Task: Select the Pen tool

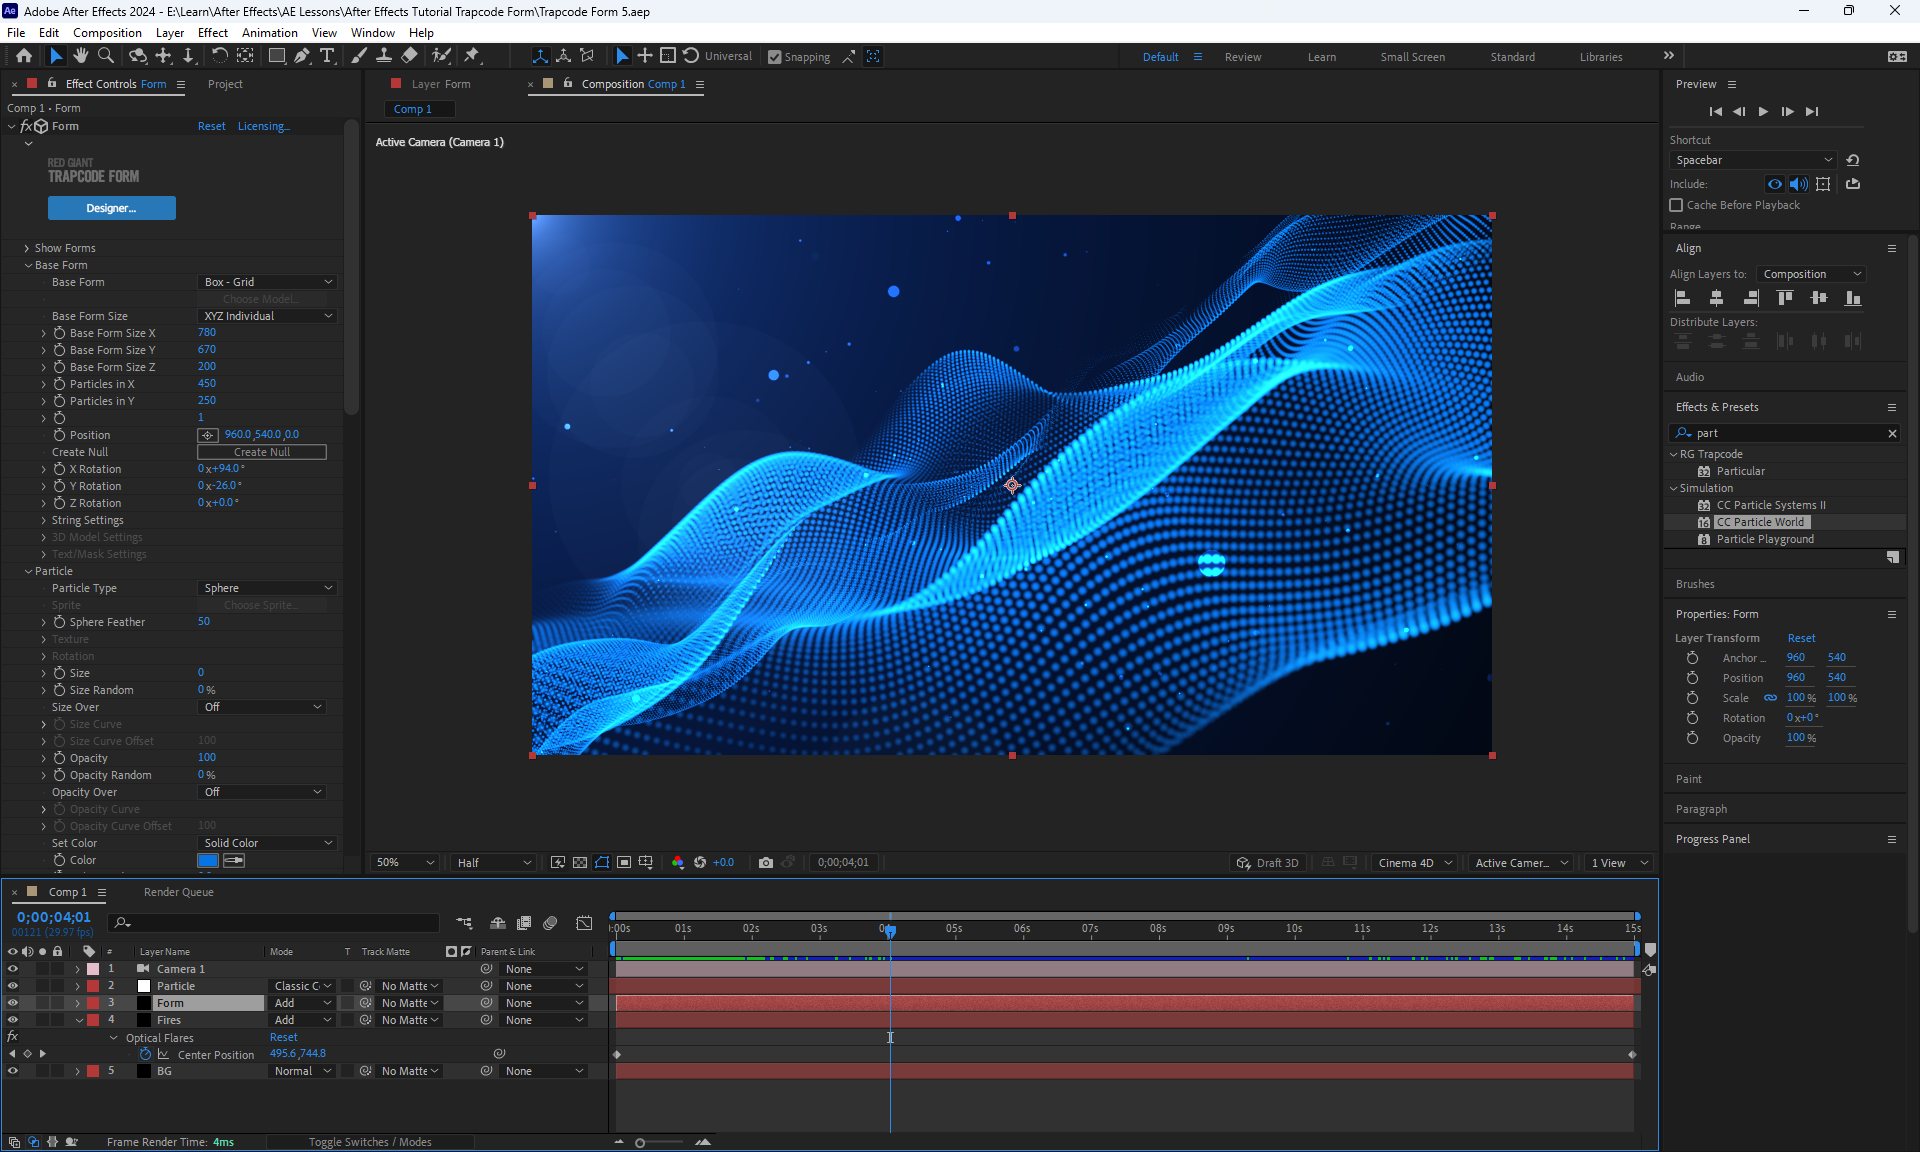Action: click(x=302, y=56)
